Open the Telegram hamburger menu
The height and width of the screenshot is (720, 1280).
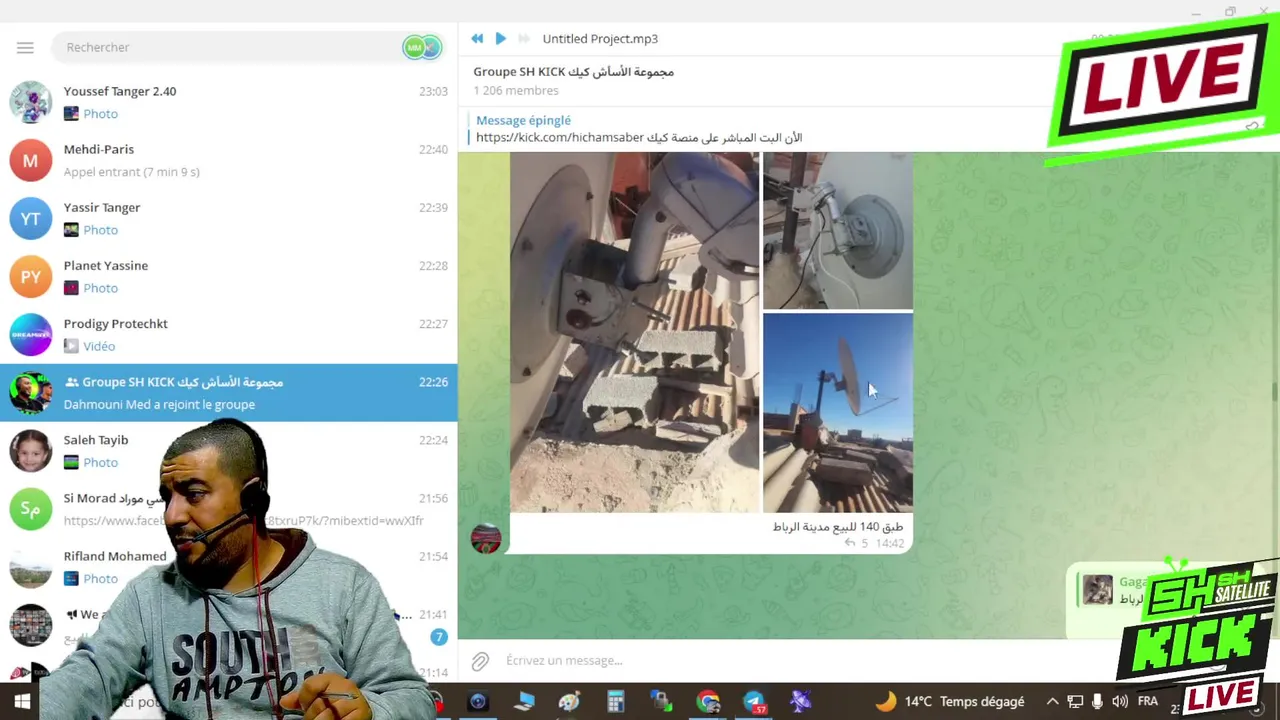click(25, 47)
